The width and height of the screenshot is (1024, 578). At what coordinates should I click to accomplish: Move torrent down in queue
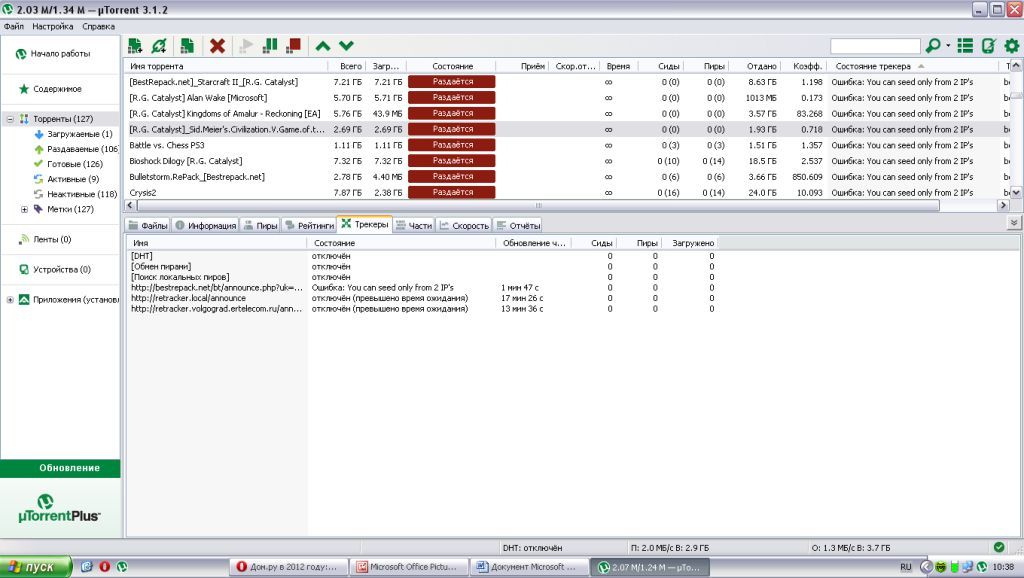tap(346, 46)
